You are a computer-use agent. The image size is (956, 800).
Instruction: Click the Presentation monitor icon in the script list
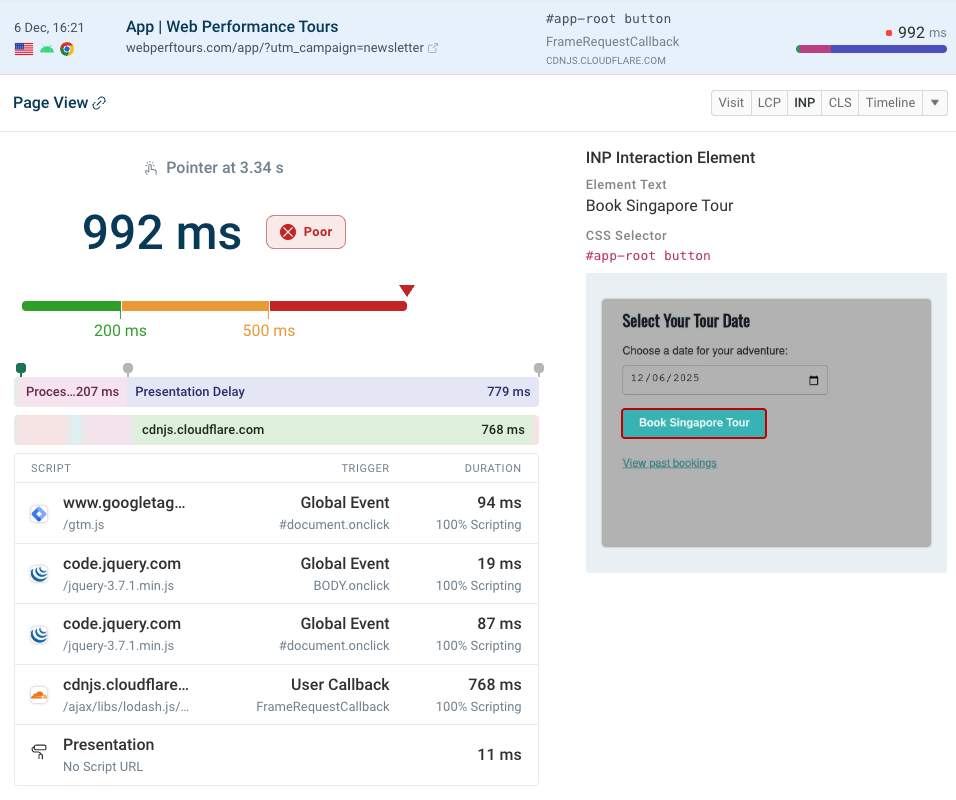38,752
